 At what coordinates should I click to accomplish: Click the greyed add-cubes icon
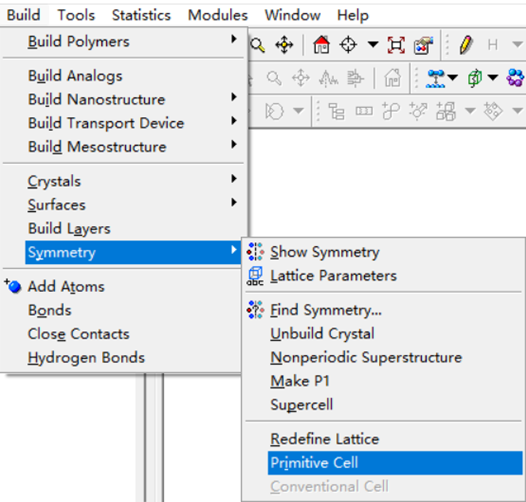point(446,111)
